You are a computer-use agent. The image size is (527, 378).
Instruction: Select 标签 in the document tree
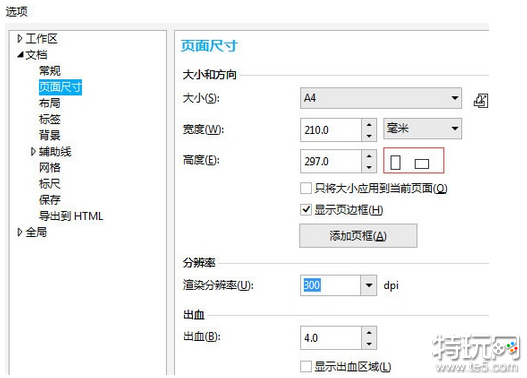[50, 119]
